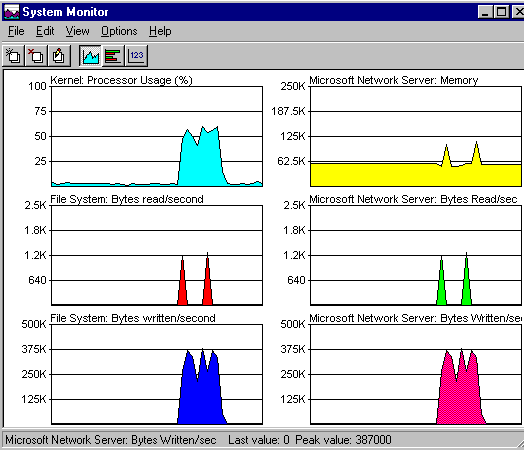Click the 'Peak value: 387000' status text
This screenshot has width=524, height=450.
coord(343,440)
